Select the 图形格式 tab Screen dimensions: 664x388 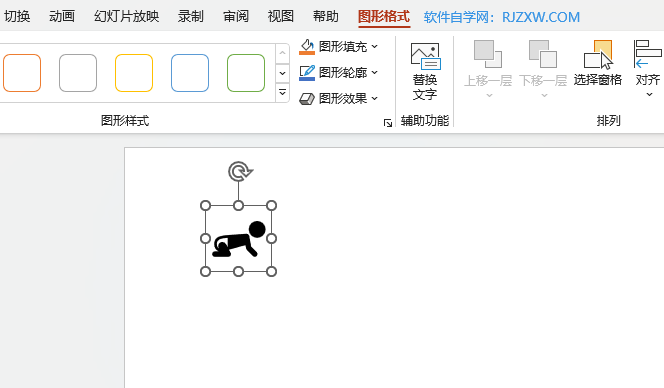(x=384, y=17)
